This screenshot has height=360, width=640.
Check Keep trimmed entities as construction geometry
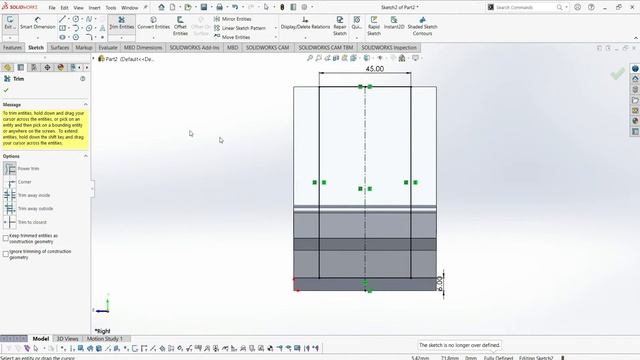6,238
